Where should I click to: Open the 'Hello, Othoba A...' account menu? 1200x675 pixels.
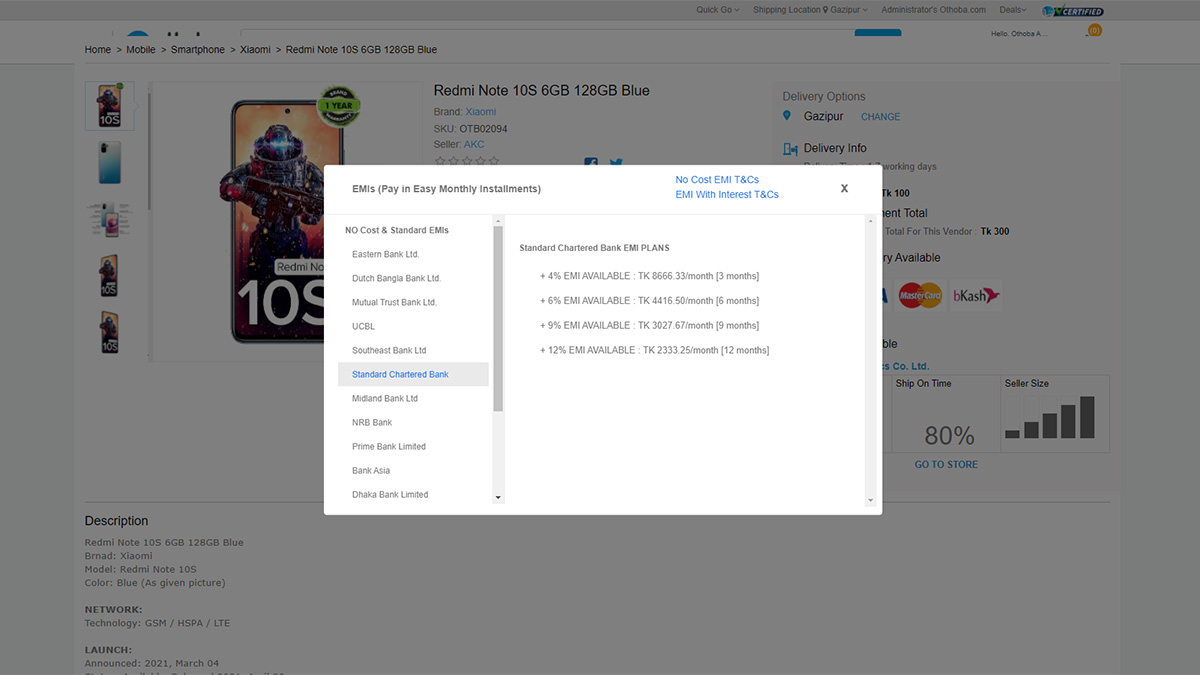tap(1018, 34)
